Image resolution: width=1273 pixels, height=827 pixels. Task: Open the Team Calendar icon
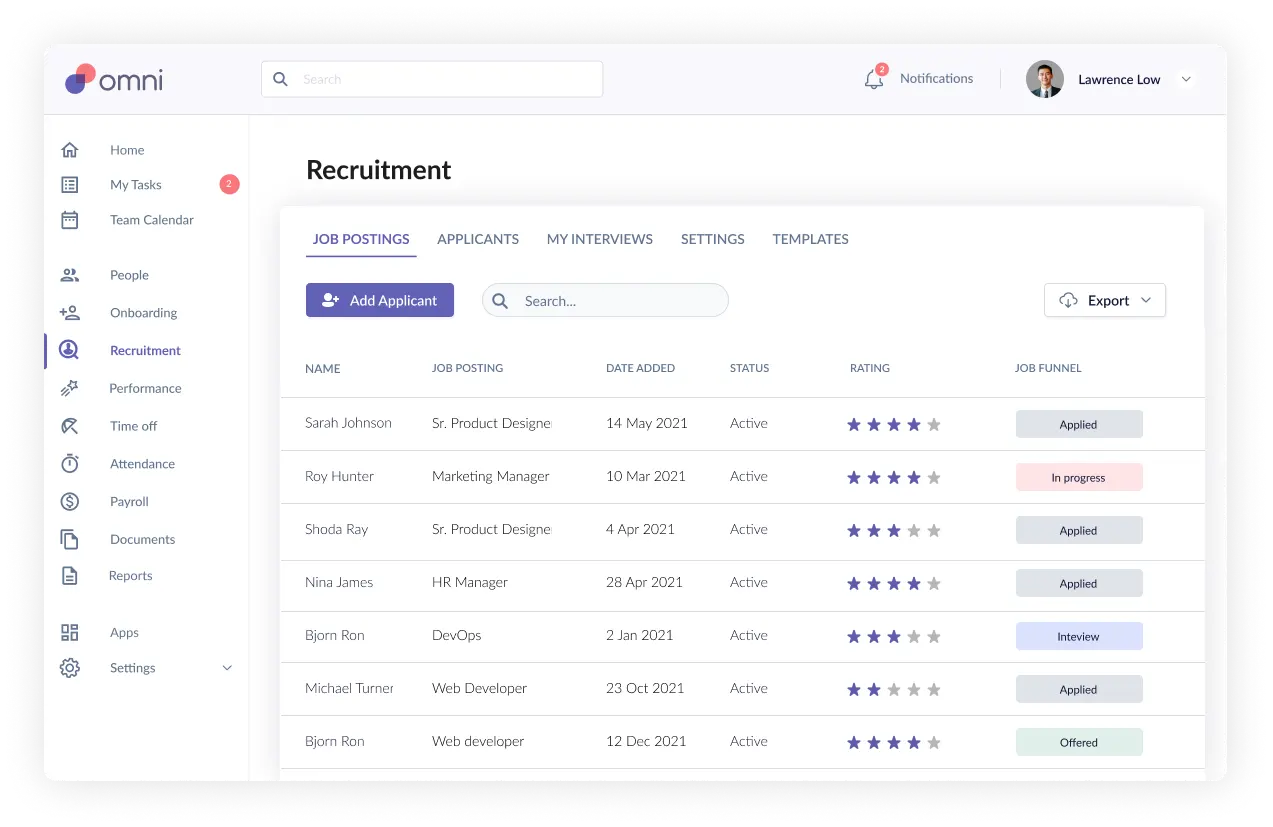[x=70, y=220]
